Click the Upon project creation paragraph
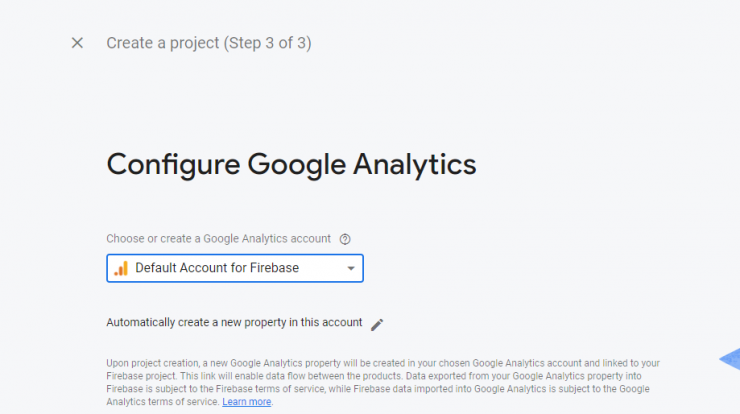740x414 pixels. point(383,382)
